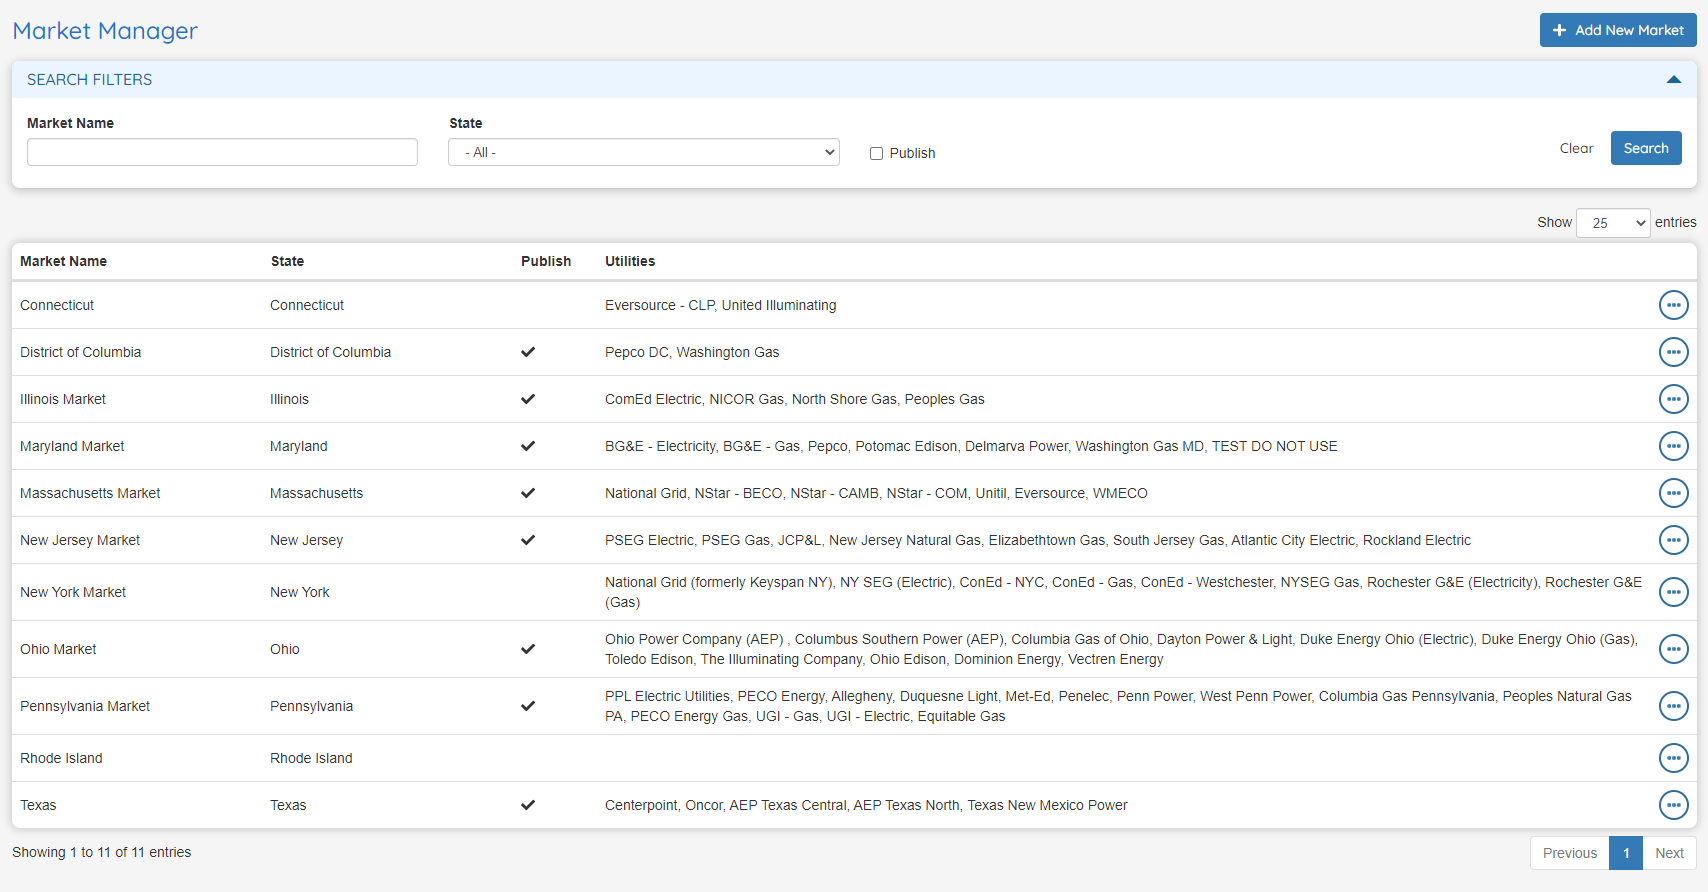Open actions menu for Rhode Island row
The width and height of the screenshot is (1708, 892).
[x=1673, y=758]
